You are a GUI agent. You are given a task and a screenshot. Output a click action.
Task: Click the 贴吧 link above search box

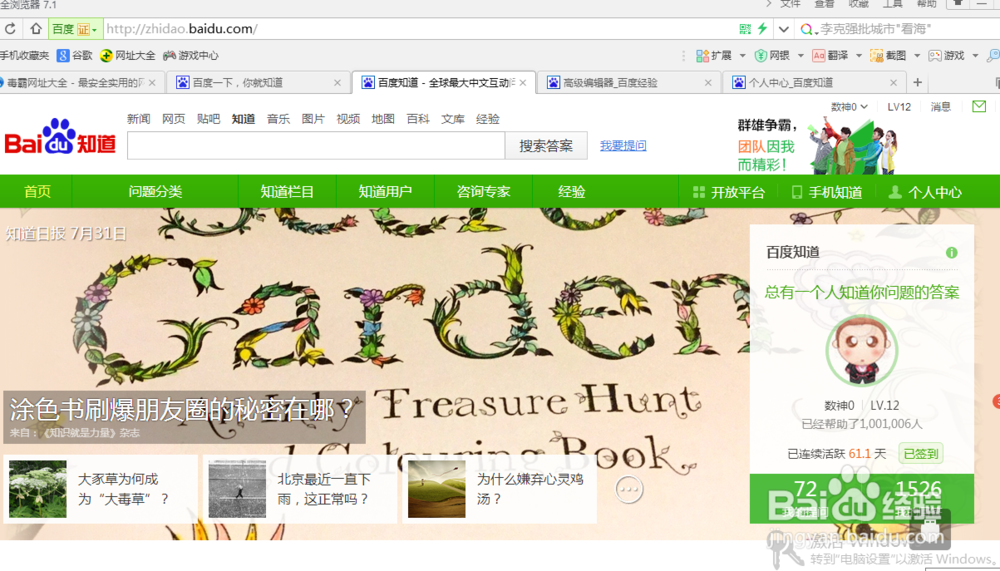[208, 119]
